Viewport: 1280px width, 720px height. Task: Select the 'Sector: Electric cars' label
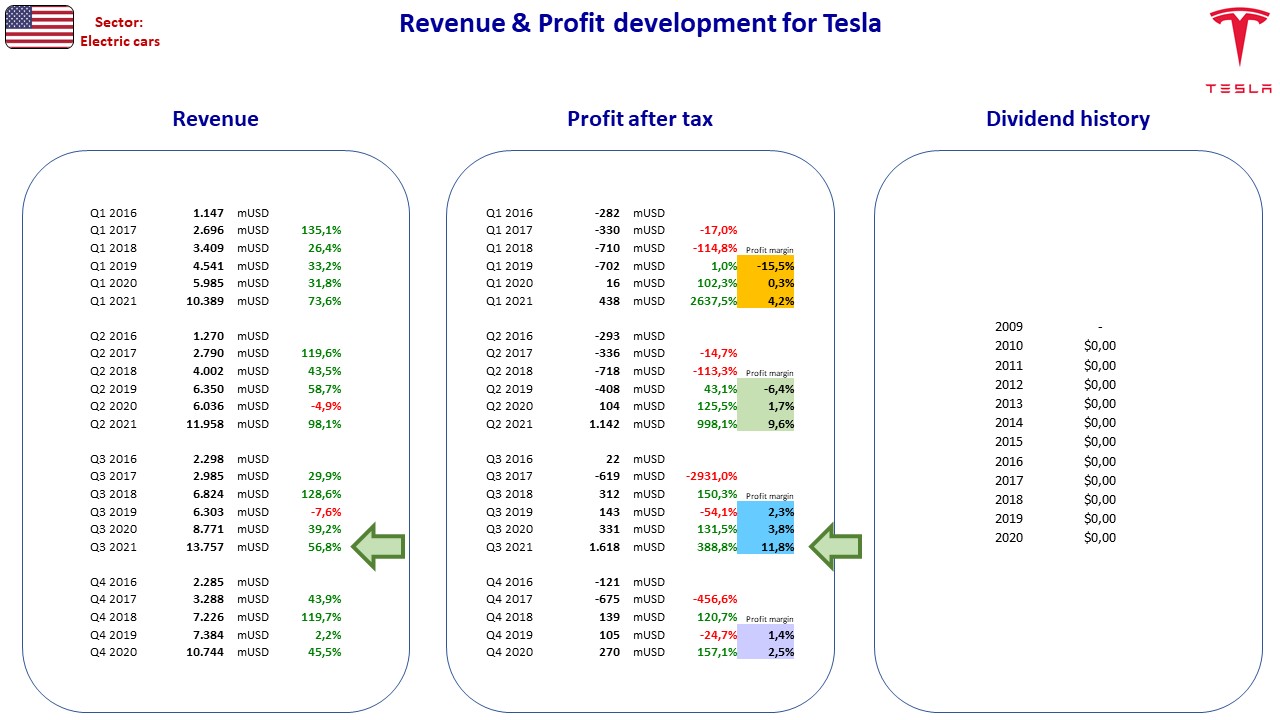pos(120,32)
